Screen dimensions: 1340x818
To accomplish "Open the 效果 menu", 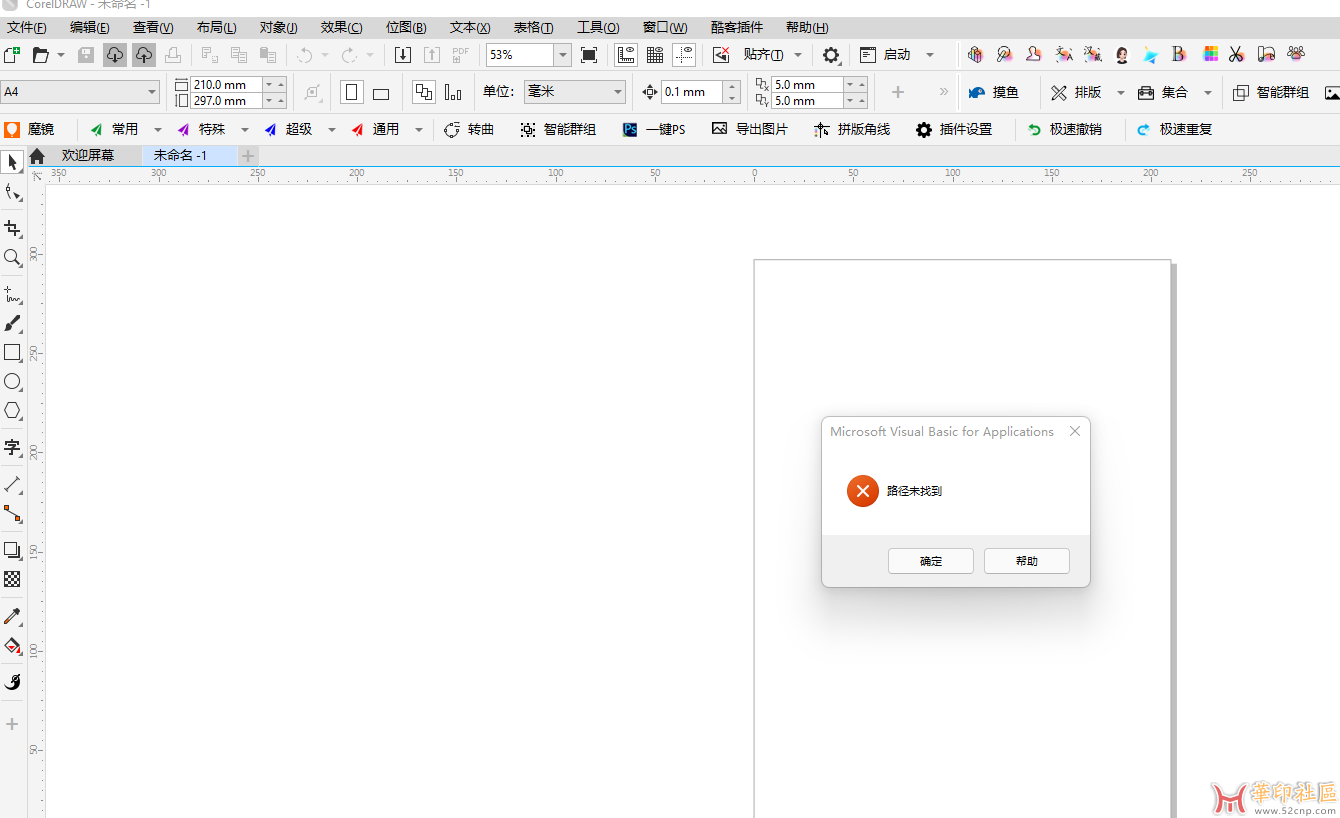I will coord(341,27).
